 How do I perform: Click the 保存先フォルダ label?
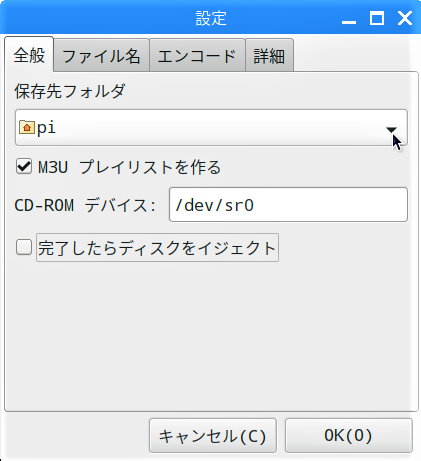(x=70, y=91)
